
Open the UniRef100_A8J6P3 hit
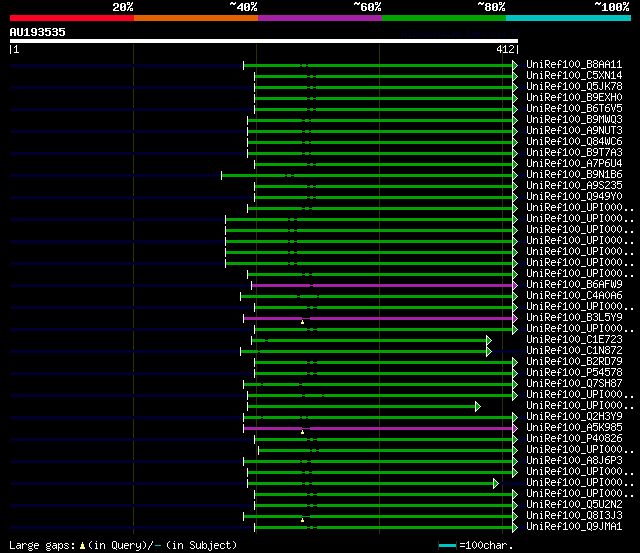tap(574, 461)
